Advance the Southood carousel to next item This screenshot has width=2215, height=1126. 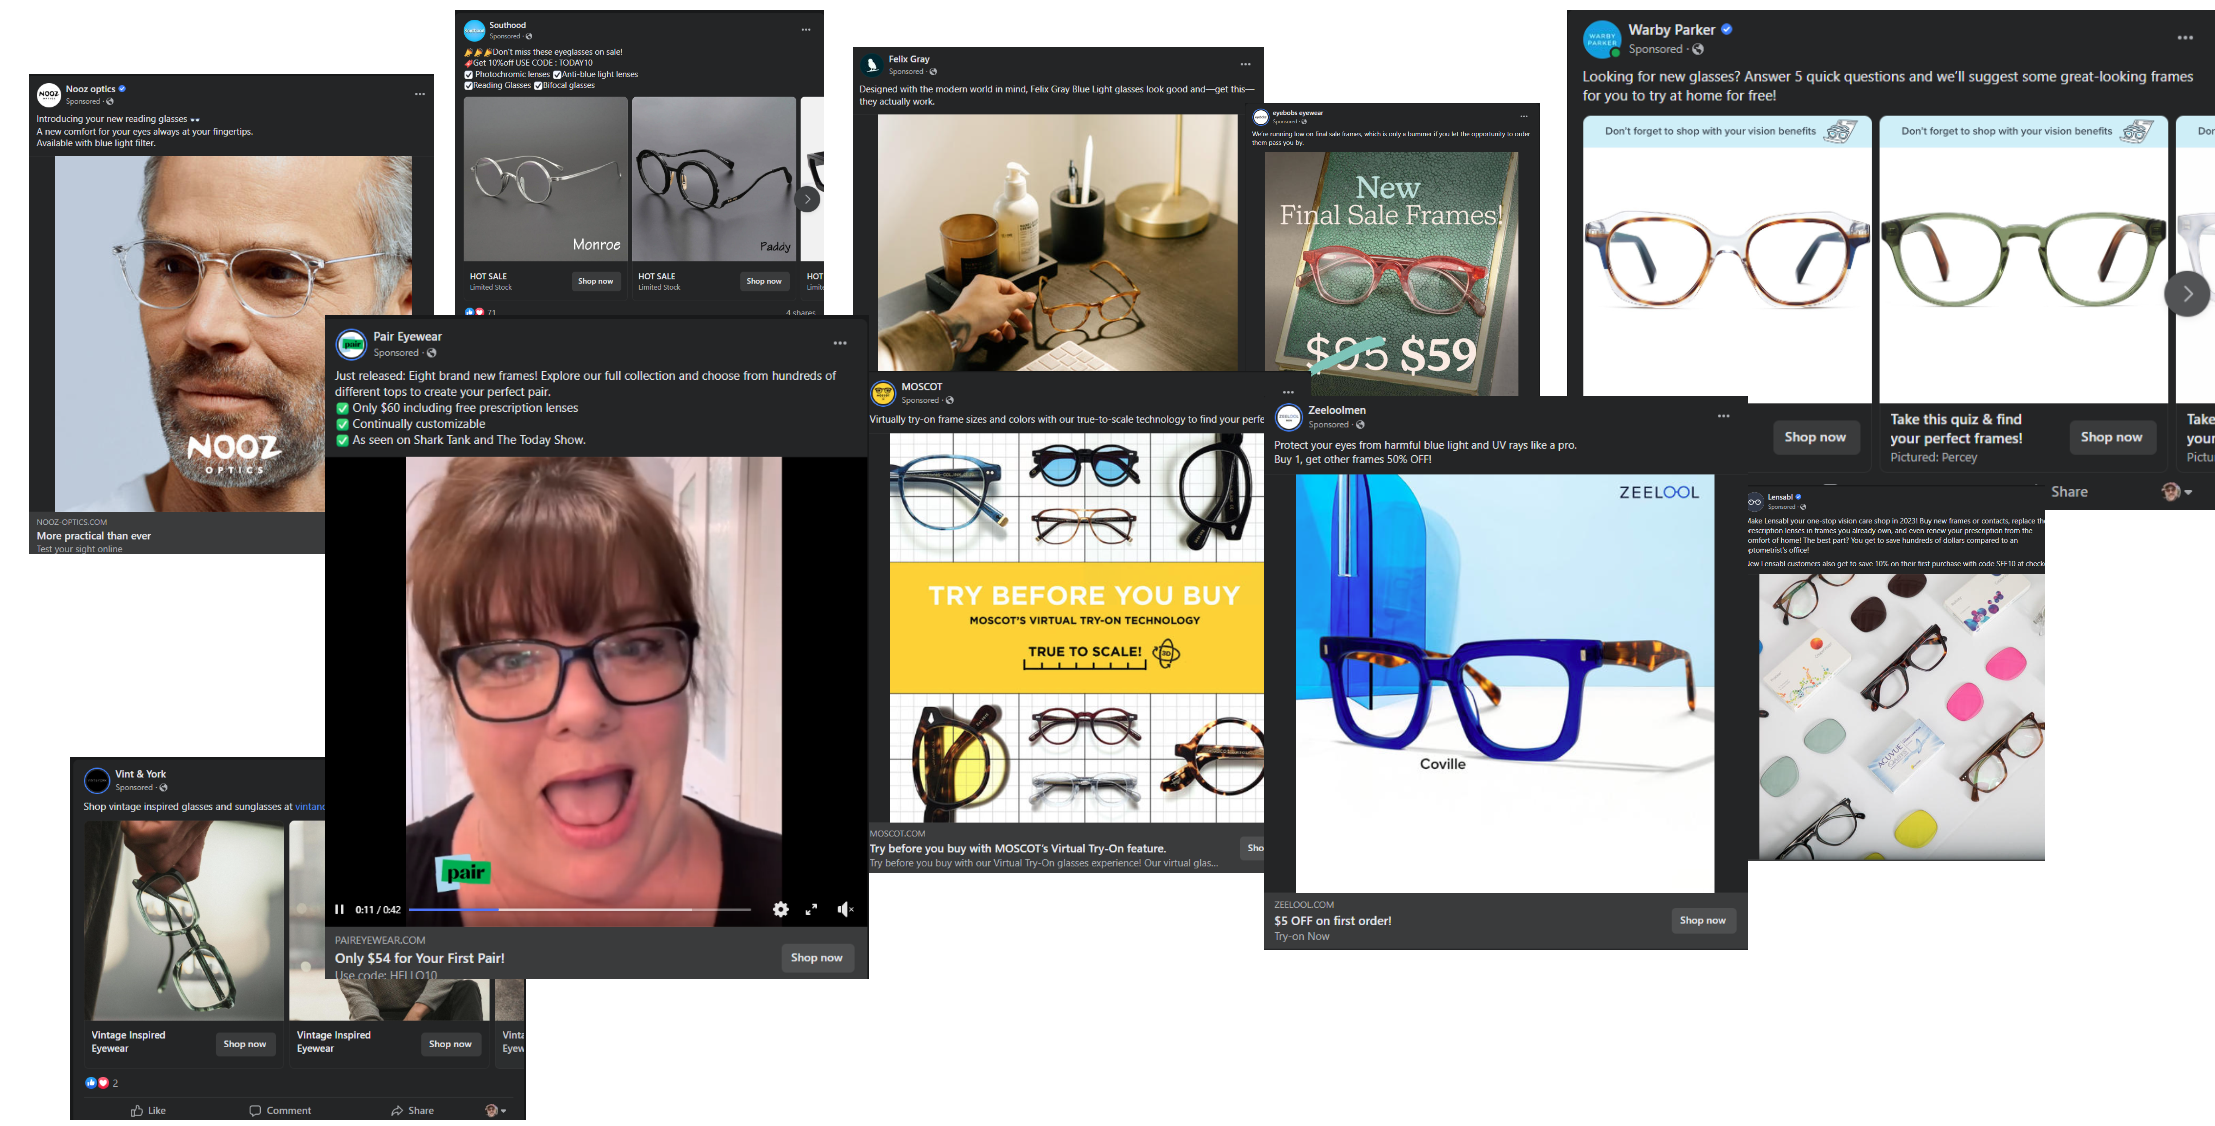[807, 199]
